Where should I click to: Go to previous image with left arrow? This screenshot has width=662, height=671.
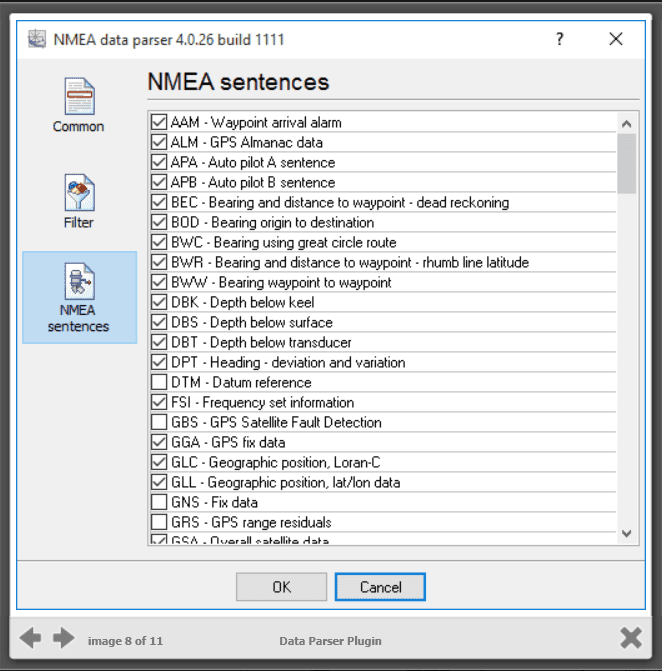31,638
